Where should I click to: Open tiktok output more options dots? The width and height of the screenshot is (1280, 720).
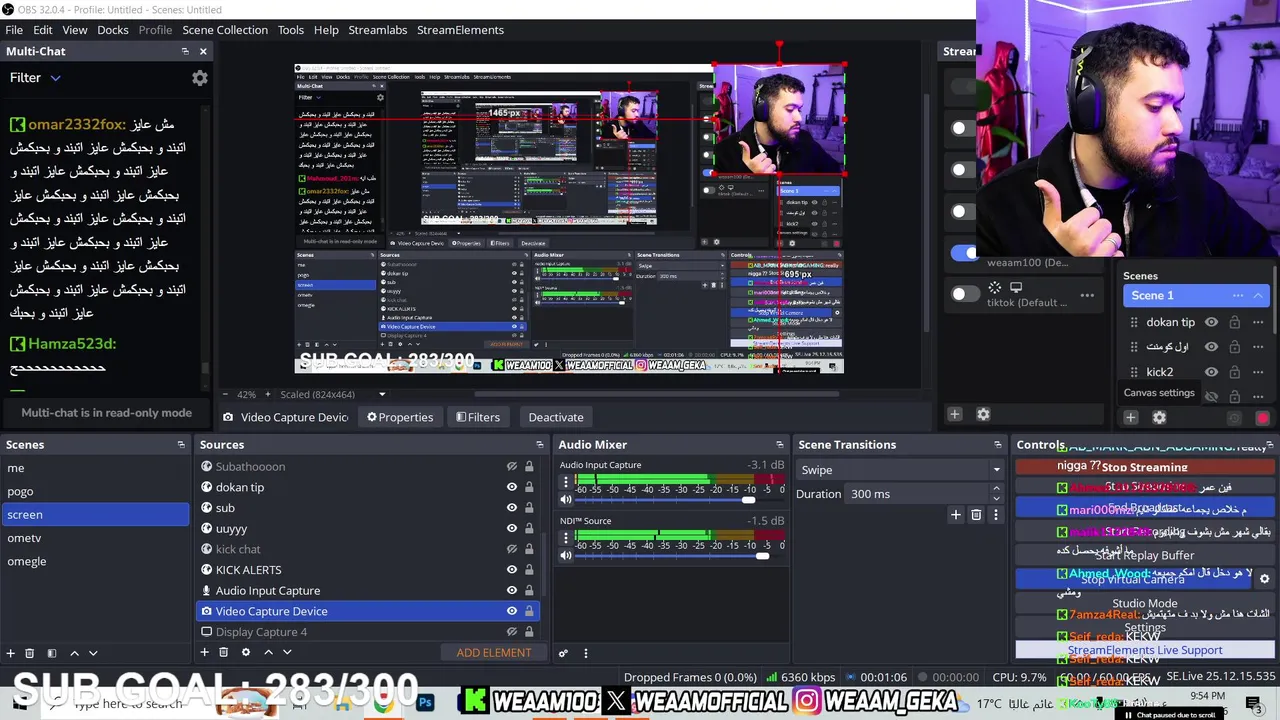(x=1087, y=295)
